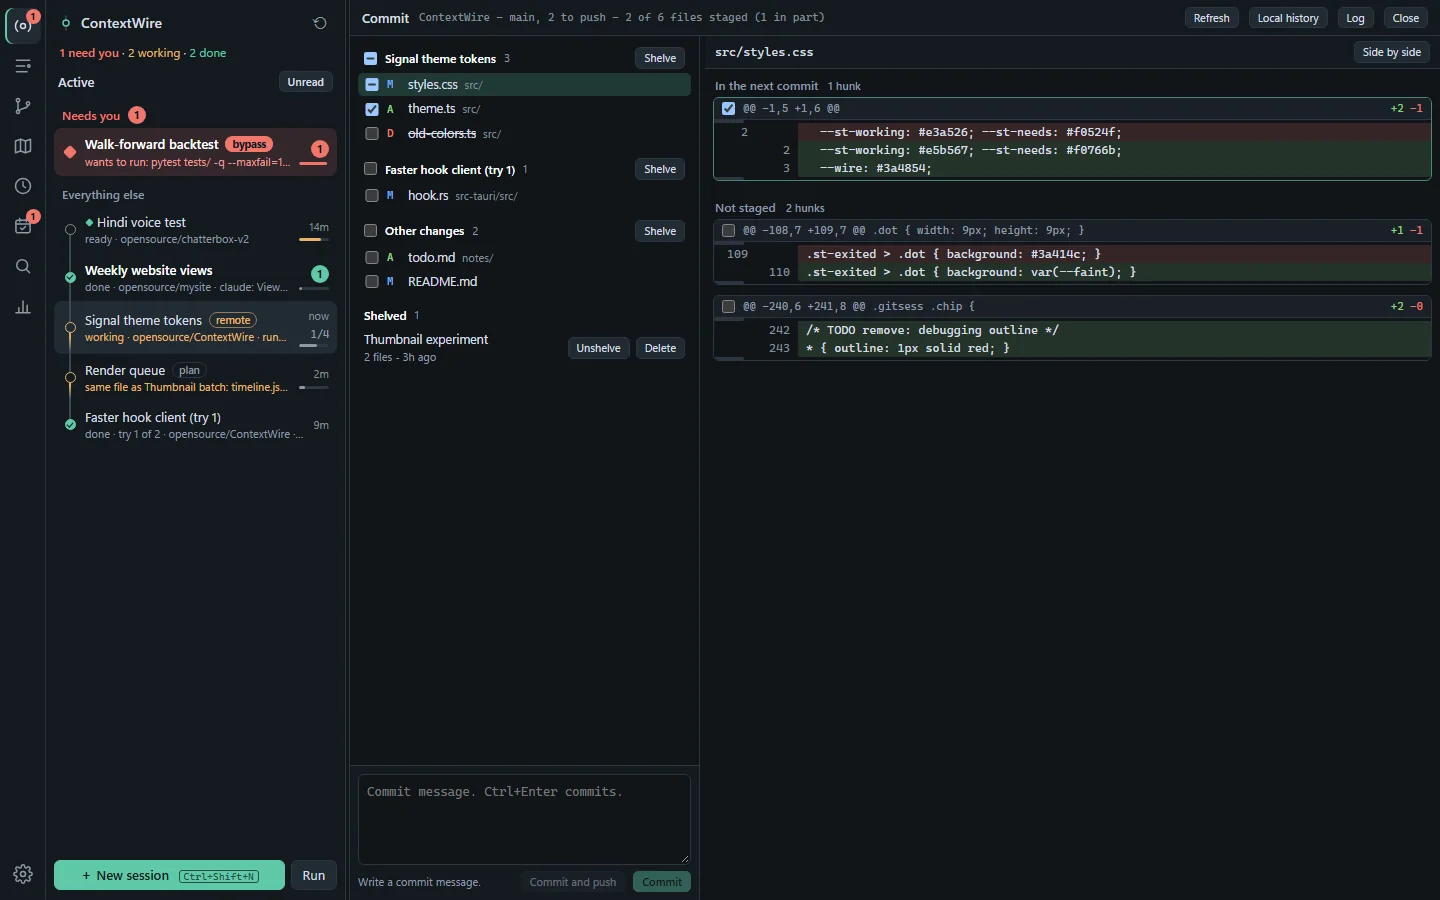Click the ContextWire project status icon
Image resolution: width=1440 pixels, height=900 pixels.
click(x=66, y=23)
